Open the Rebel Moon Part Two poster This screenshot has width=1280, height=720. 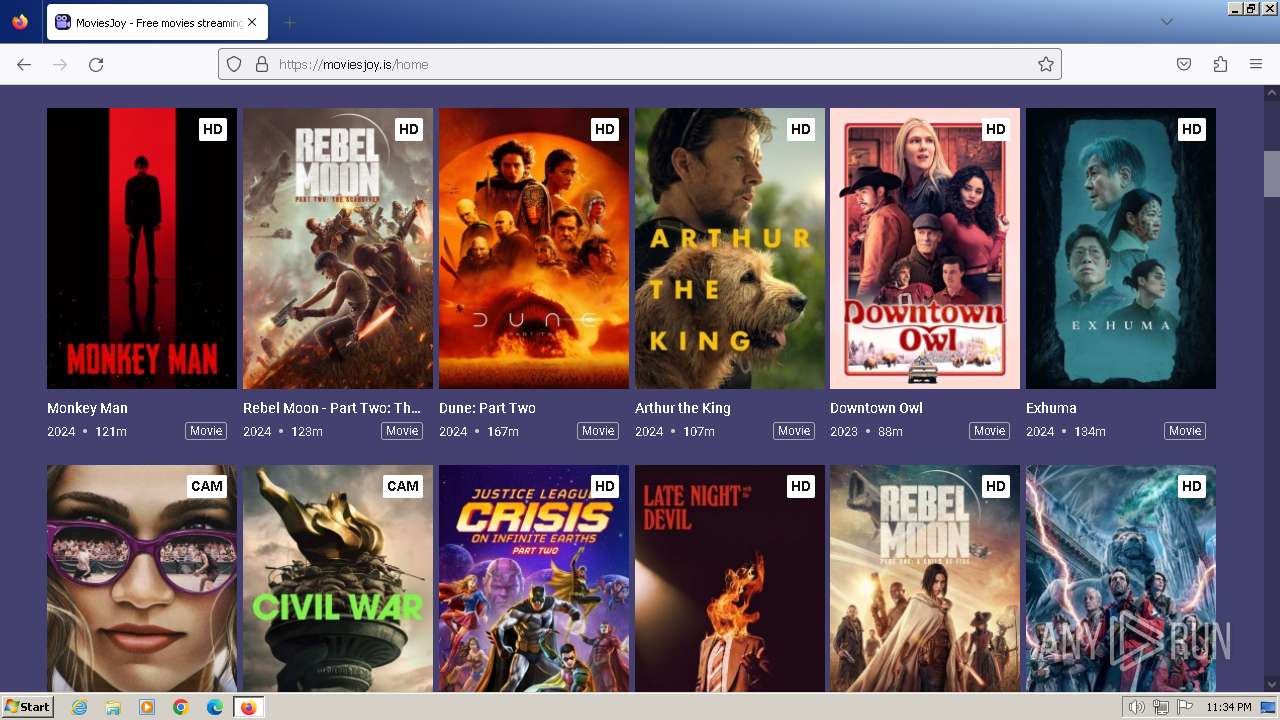(338, 248)
